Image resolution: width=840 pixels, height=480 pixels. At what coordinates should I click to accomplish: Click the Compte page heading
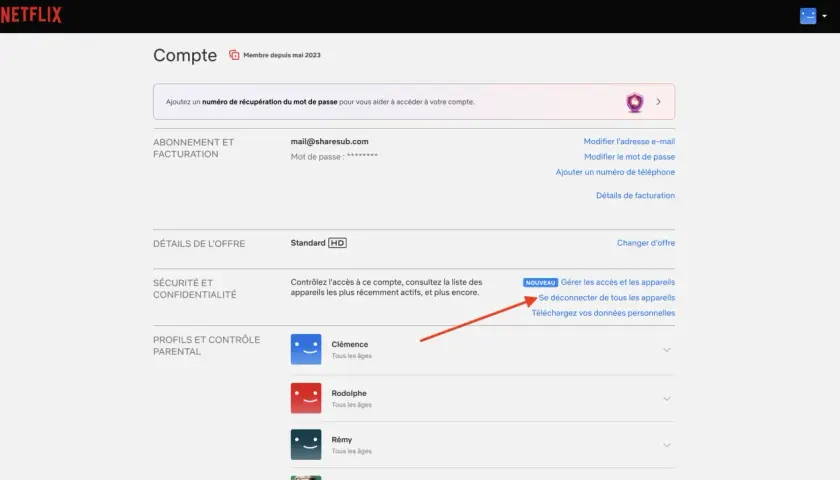click(185, 55)
